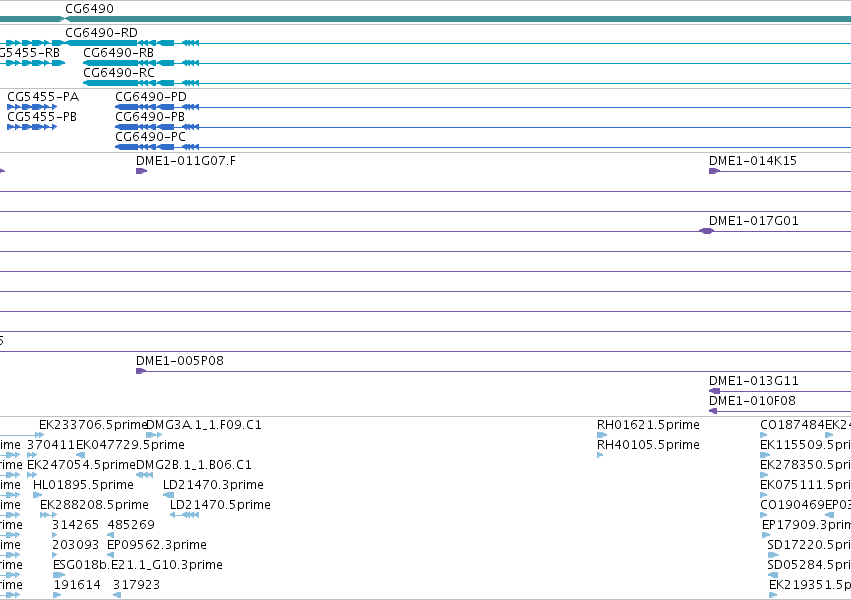851x600 pixels.
Task: Open the RH40105.5prime EST label
Action: click(x=648, y=445)
